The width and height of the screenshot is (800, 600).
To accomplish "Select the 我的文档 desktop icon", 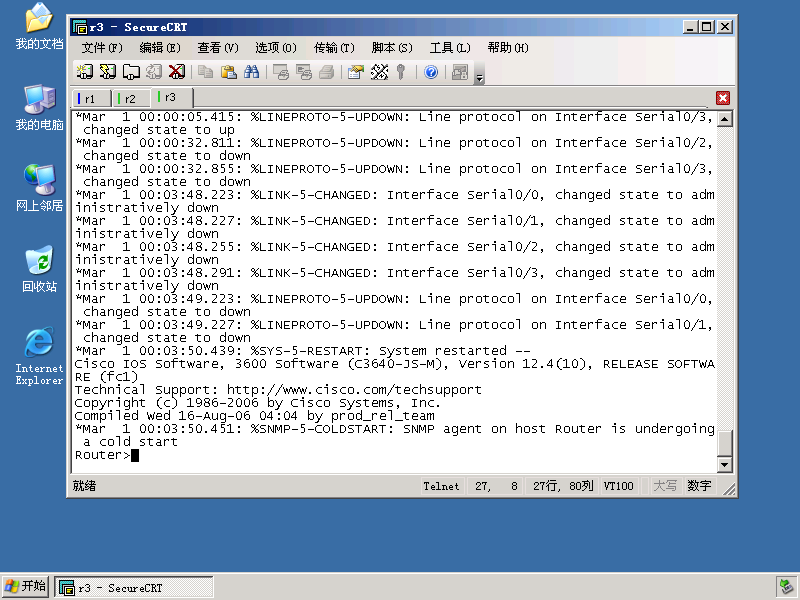I will [x=39, y=27].
